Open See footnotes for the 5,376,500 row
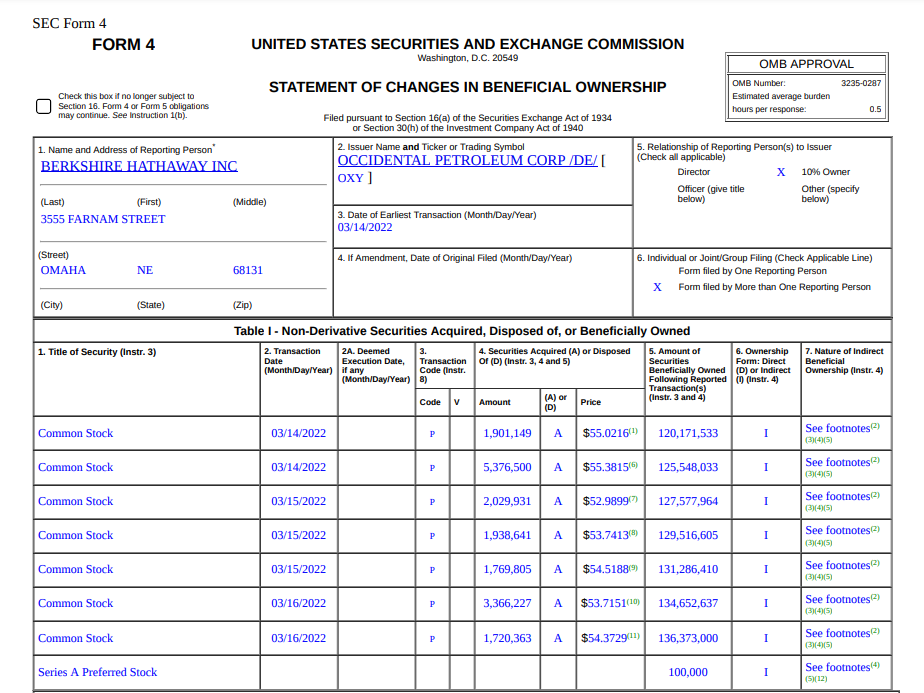 (837, 463)
